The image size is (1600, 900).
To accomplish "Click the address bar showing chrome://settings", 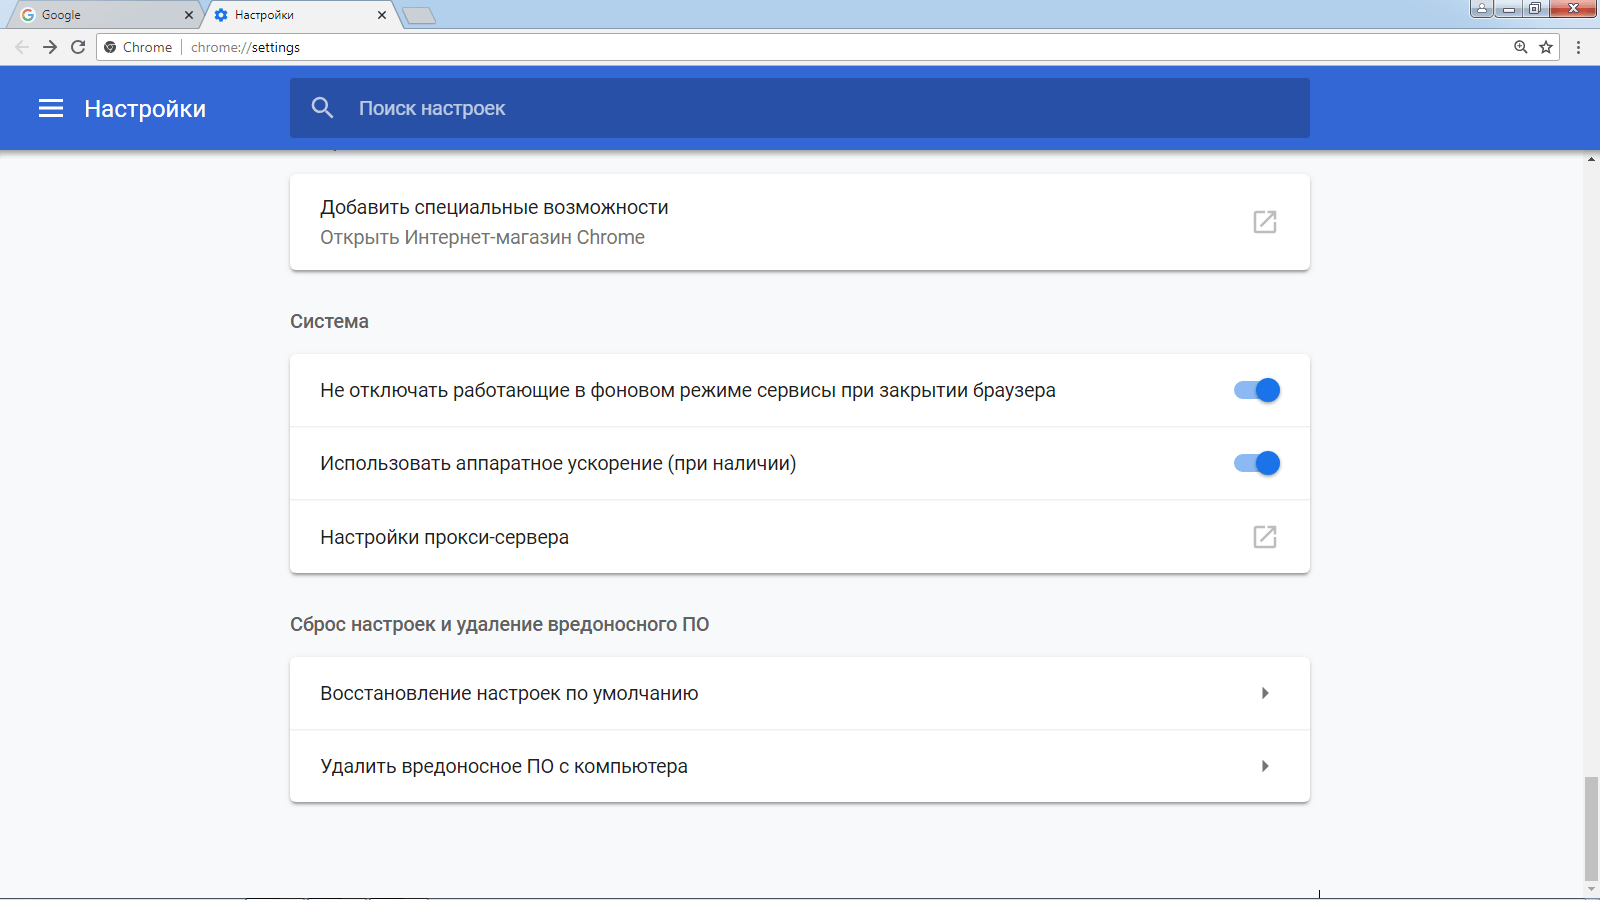I will pos(800,47).
